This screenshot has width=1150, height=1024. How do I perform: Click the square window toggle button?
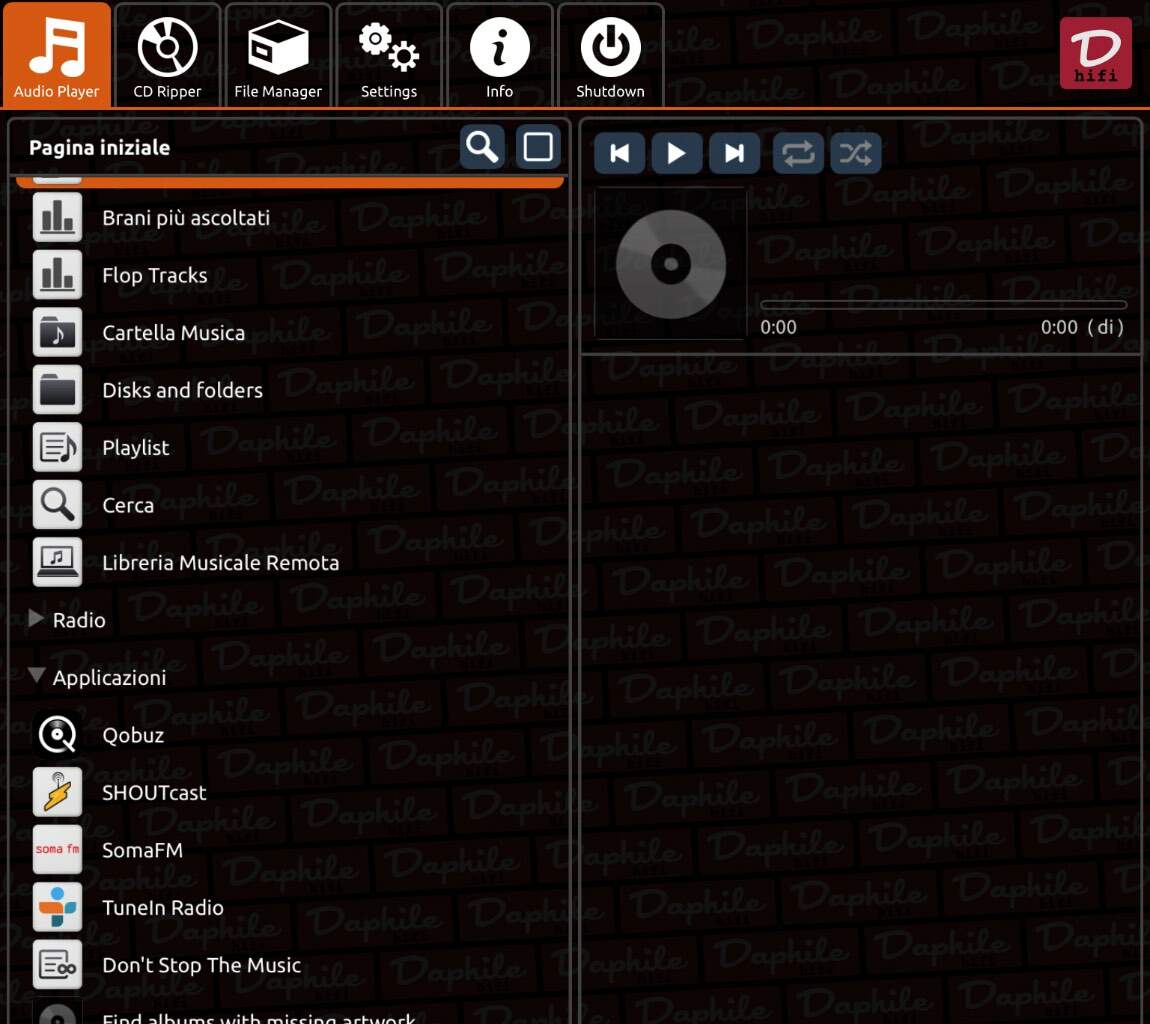(x=538, y=147)
